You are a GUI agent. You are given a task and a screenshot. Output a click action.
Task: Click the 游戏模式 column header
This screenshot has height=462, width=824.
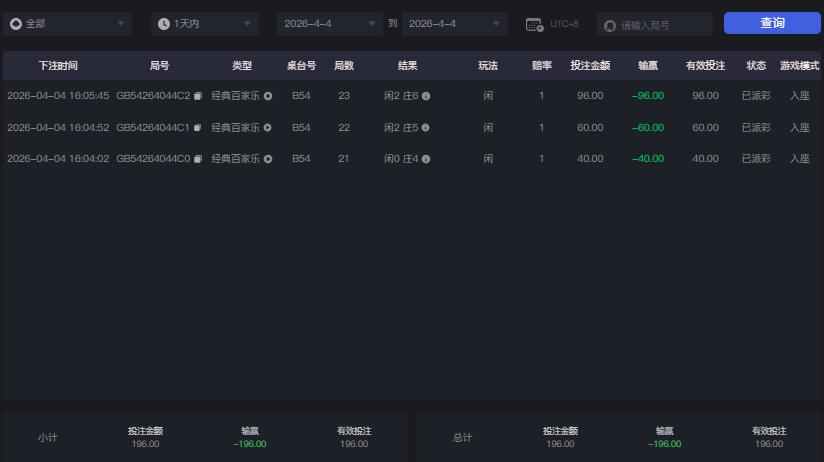click(x=799, y=66)
